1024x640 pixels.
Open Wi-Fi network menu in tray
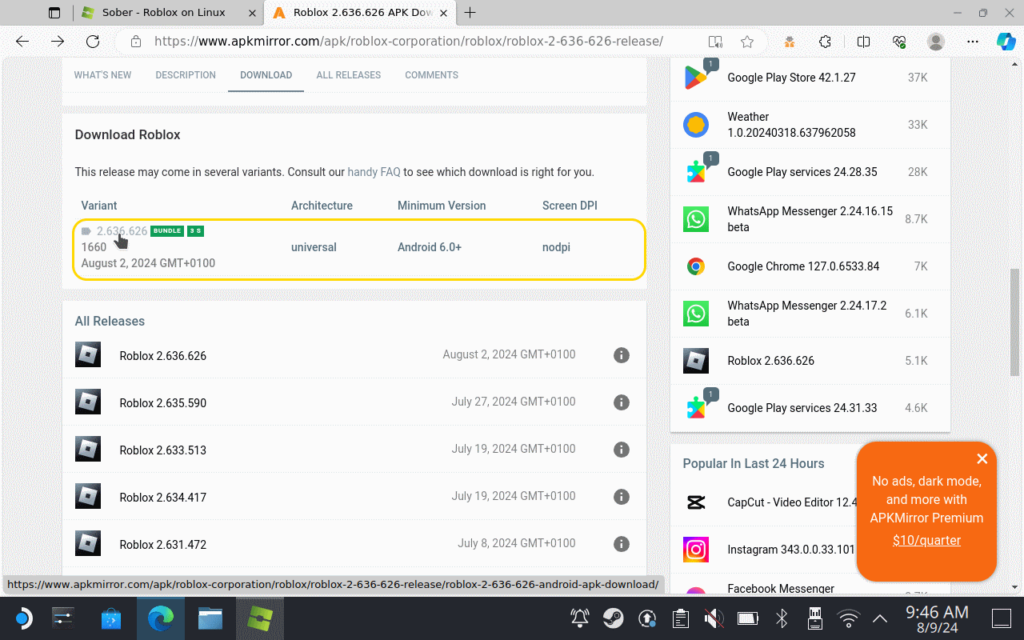848,618
